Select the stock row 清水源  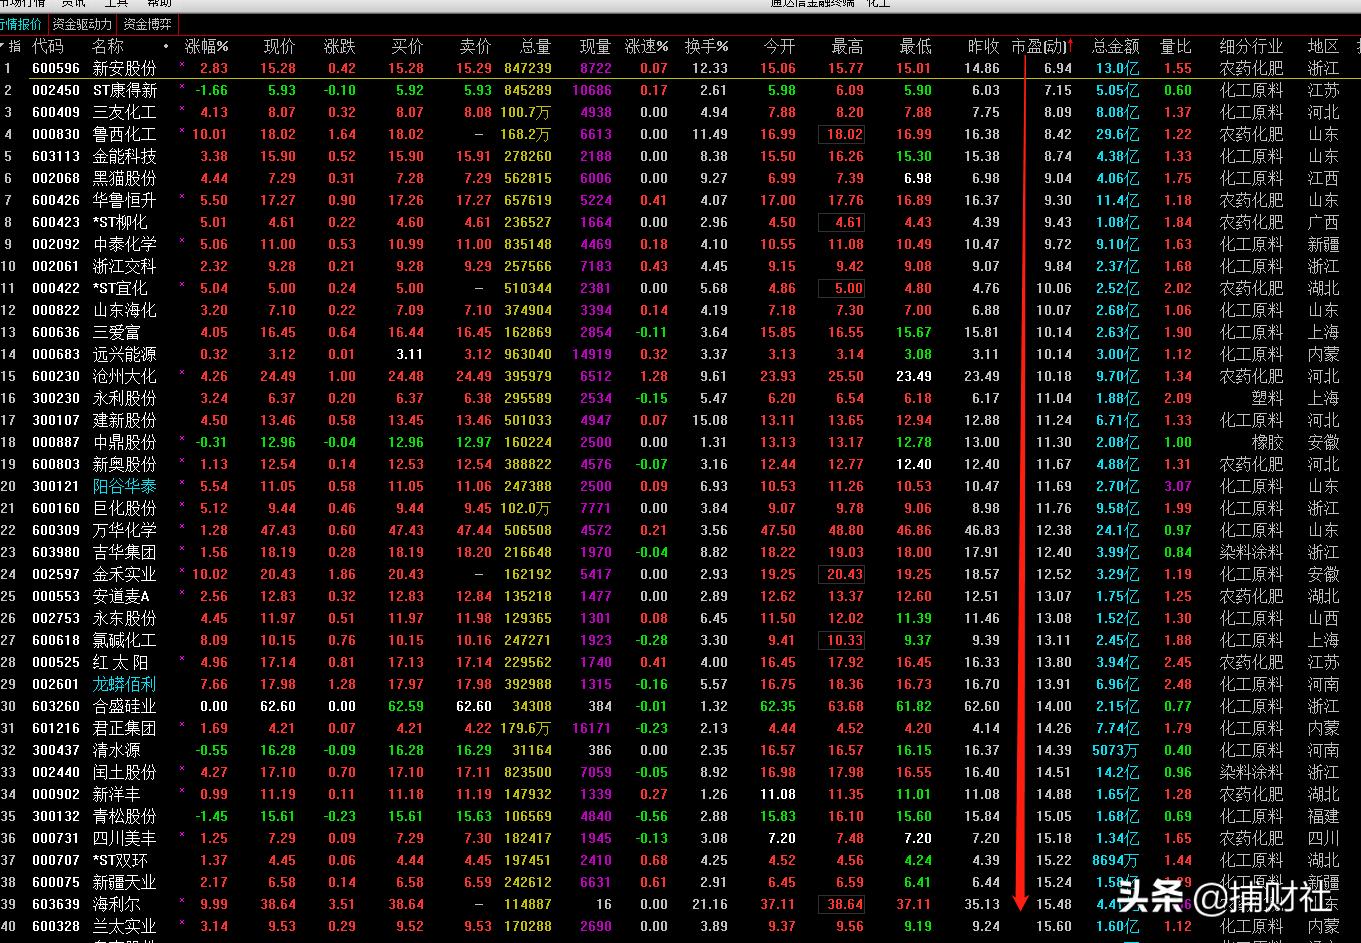[116, 750]
